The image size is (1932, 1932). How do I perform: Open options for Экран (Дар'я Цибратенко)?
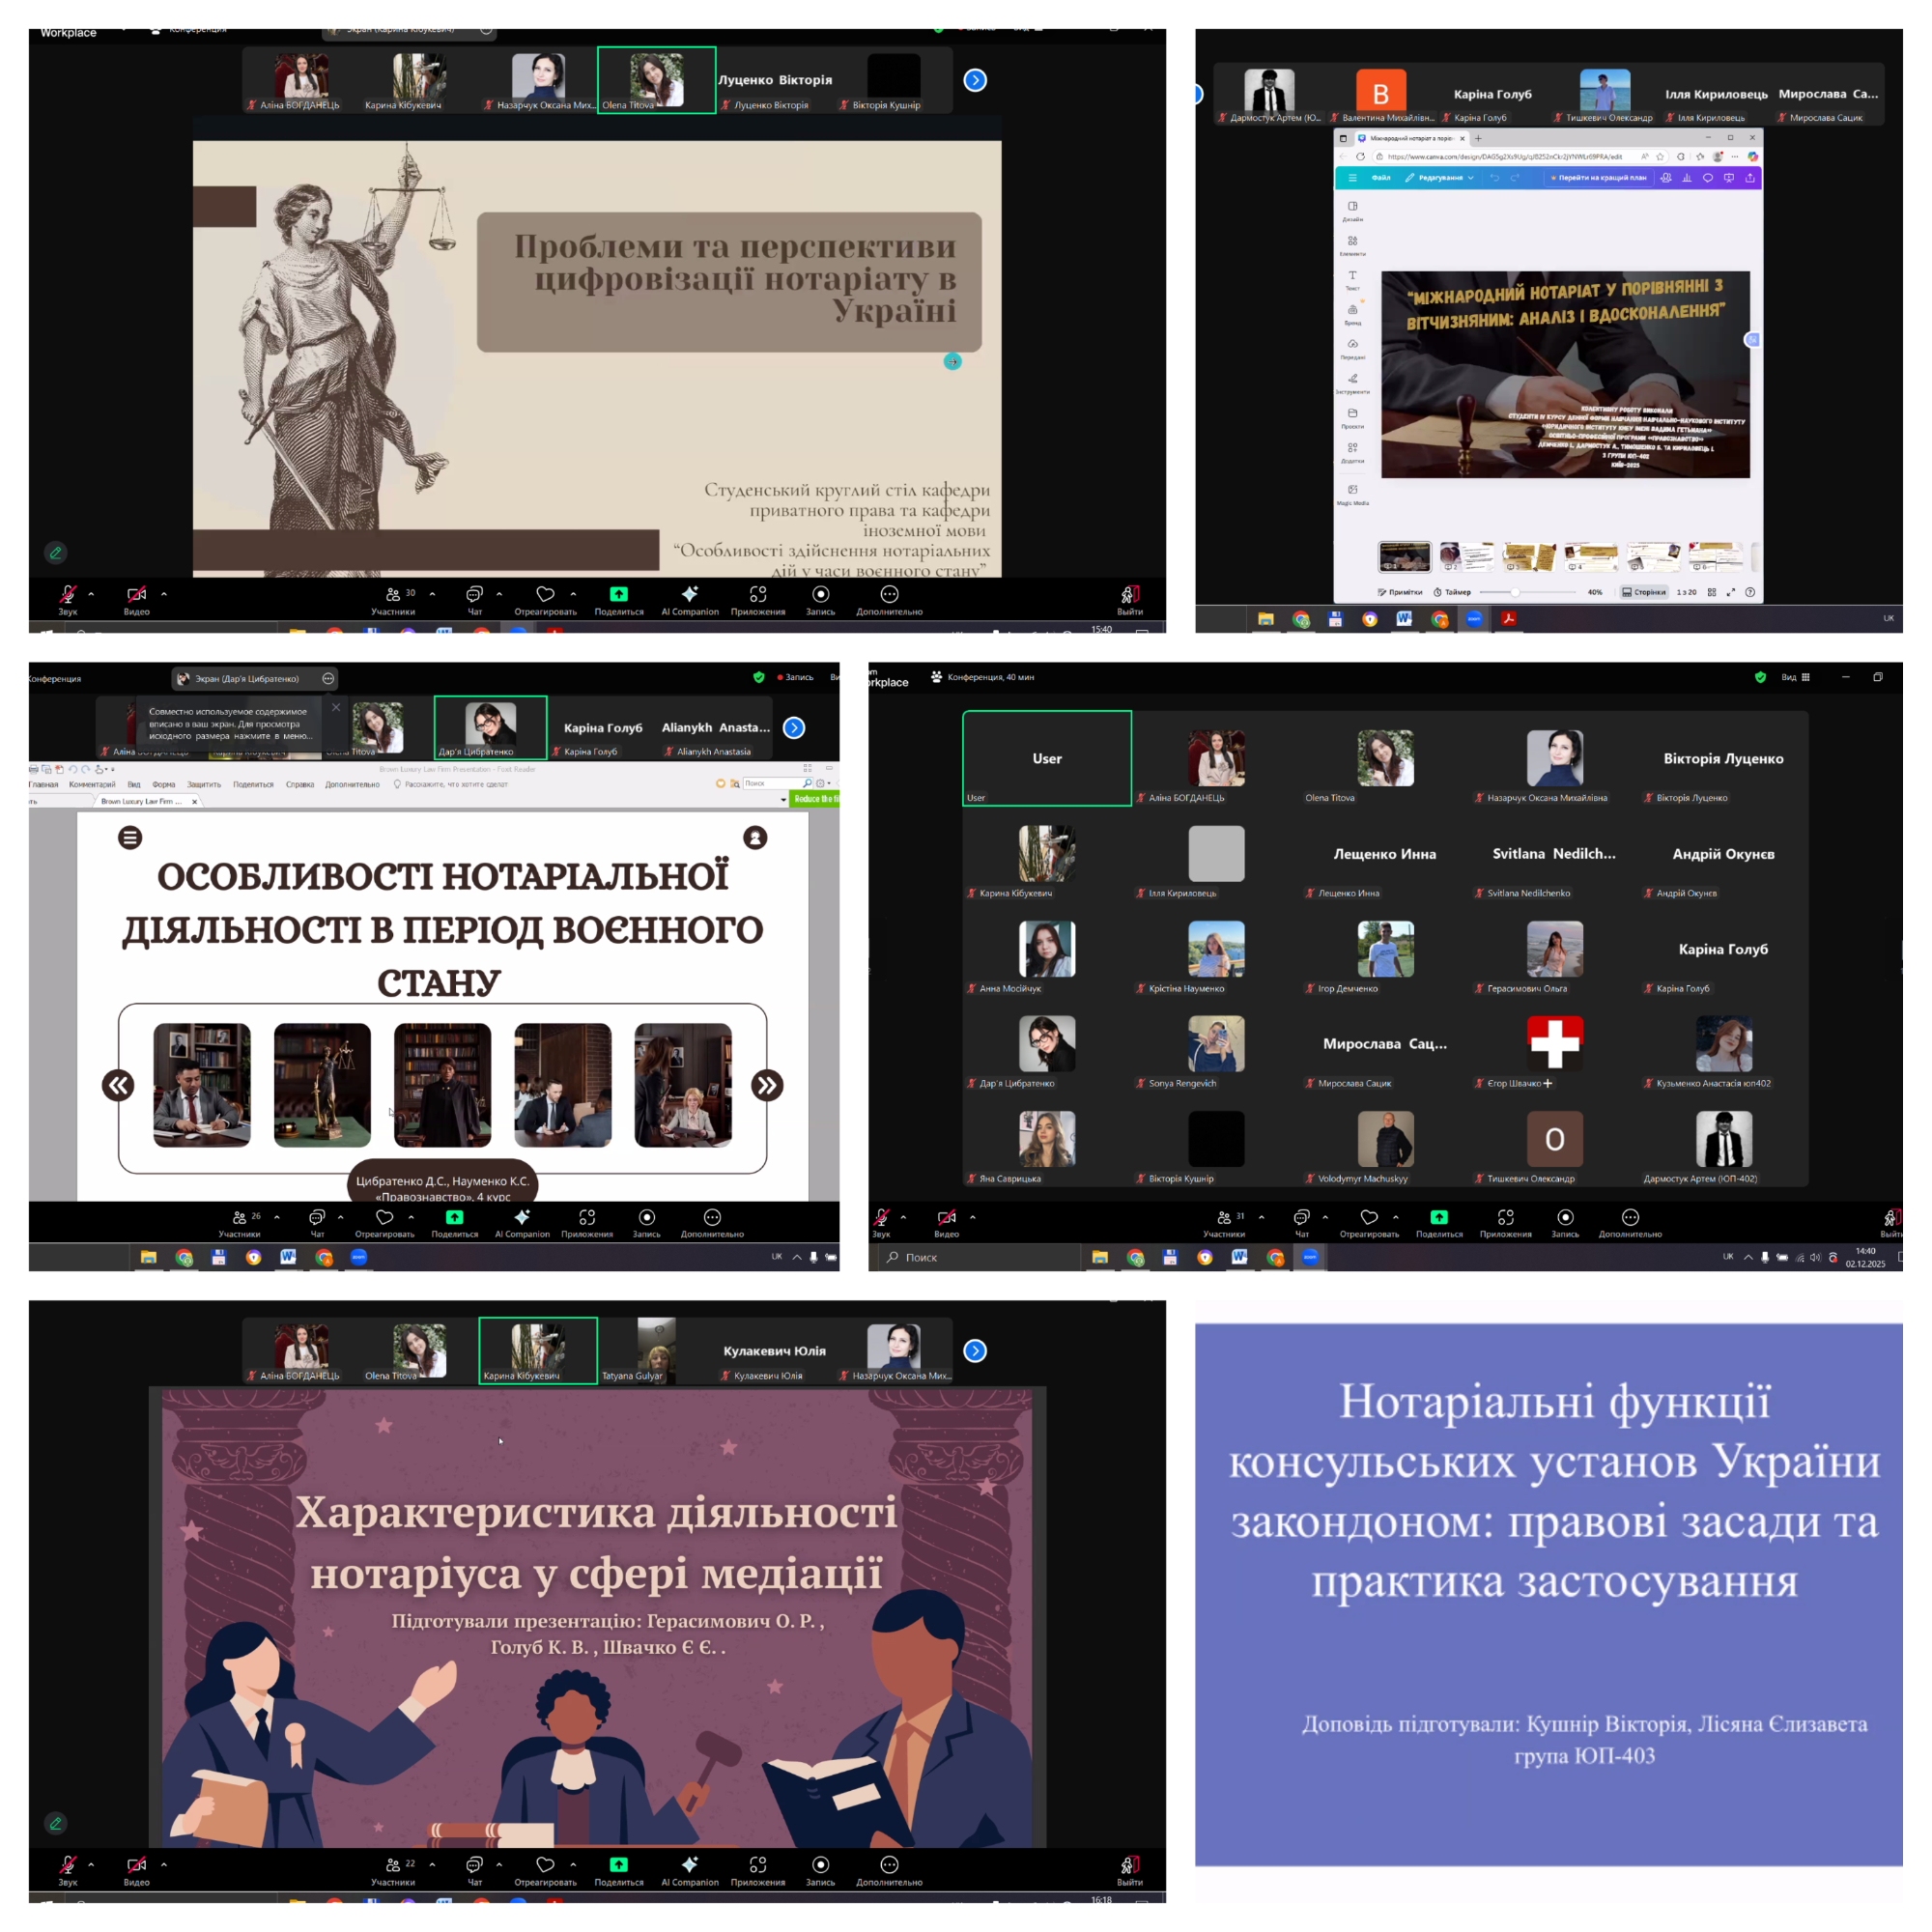[x=328, y=679]
